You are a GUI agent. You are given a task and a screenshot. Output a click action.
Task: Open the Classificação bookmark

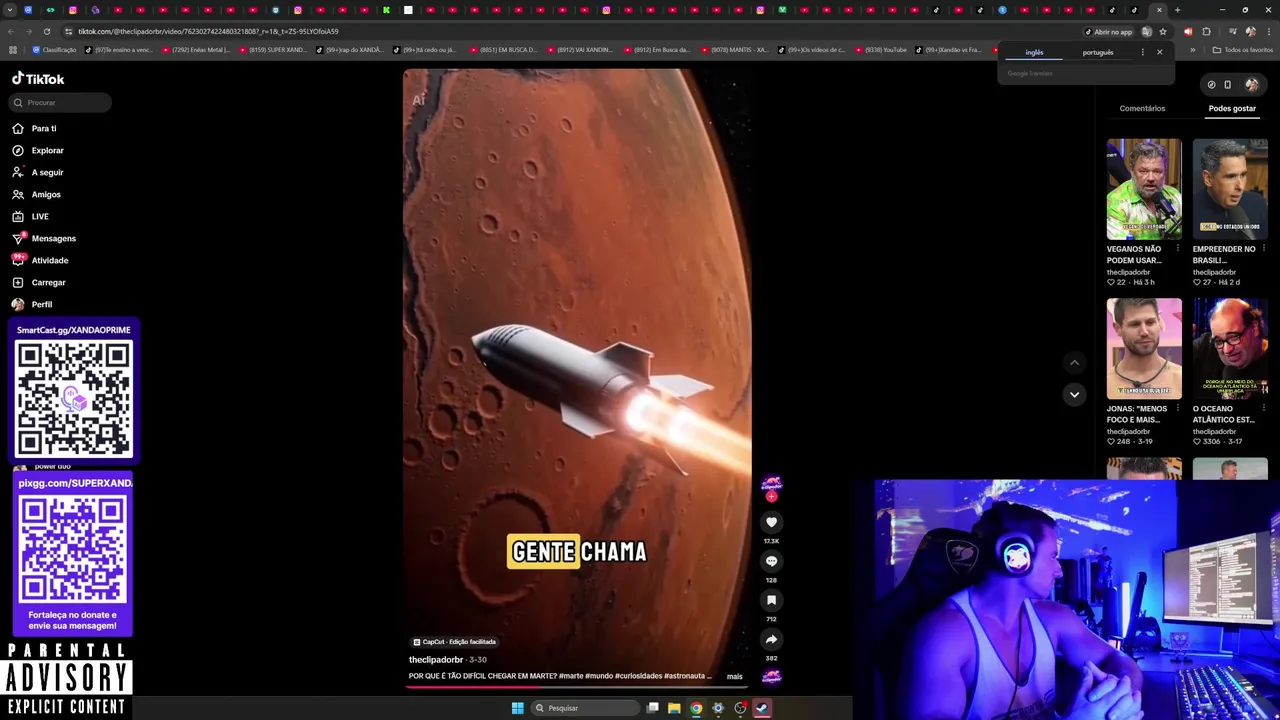(x=54, y=50)
